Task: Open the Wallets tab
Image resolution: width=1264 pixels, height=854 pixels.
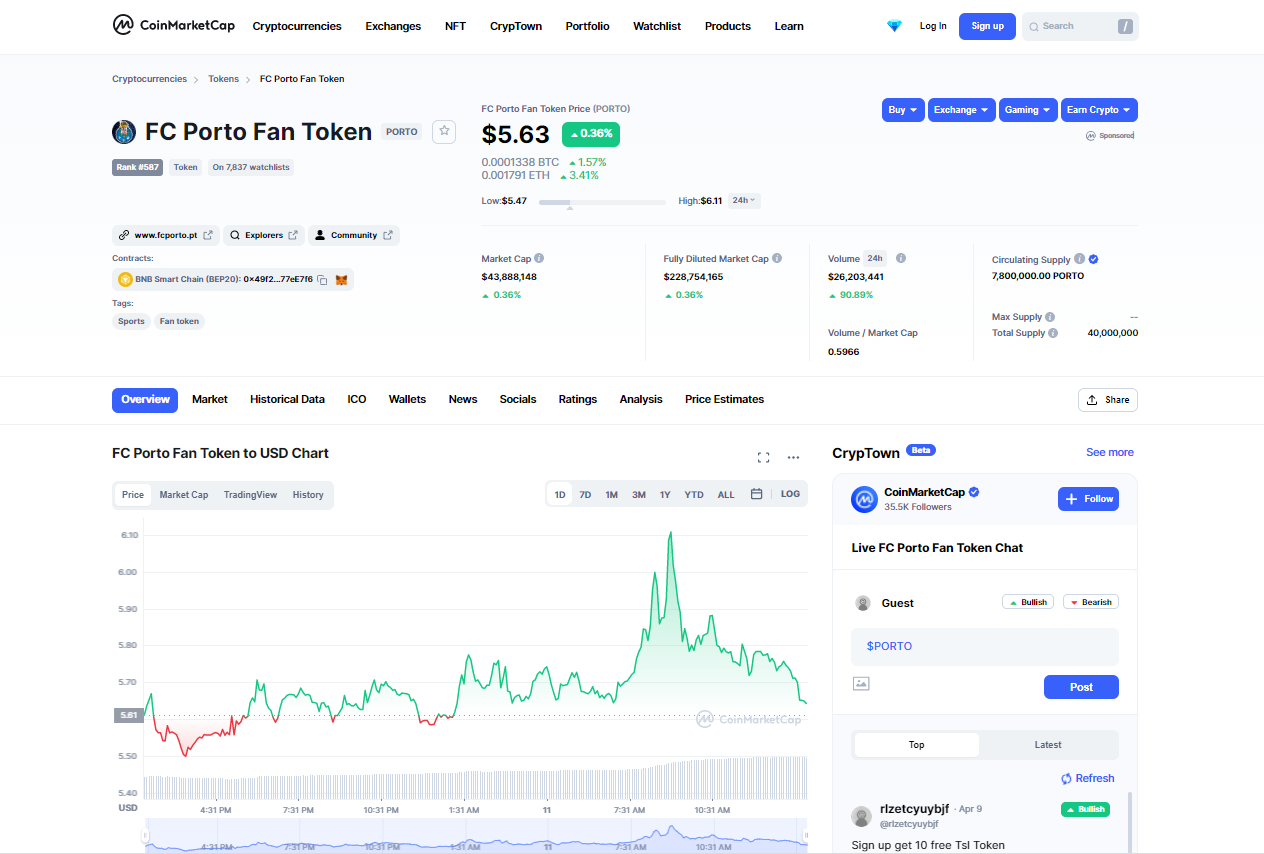Action: pyautogui.click(x=407, y=399)
